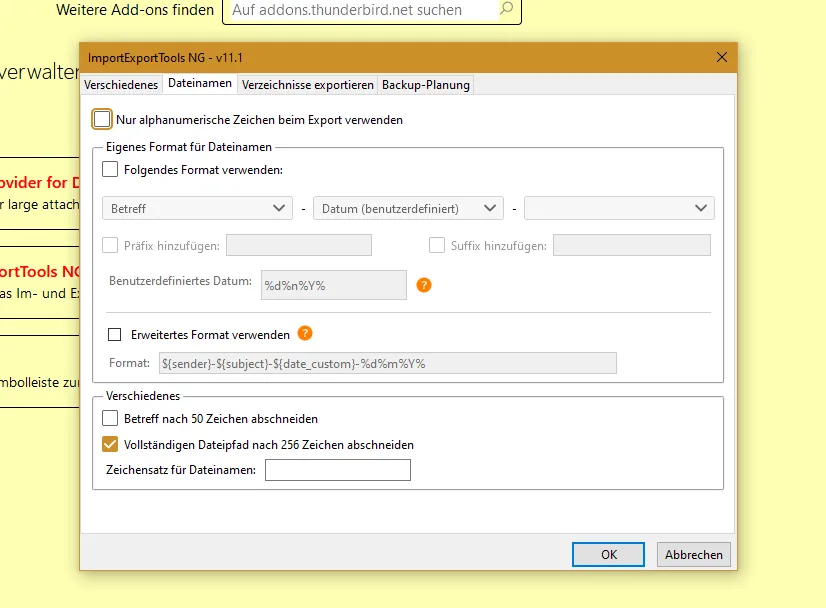The width and height of the screenshot is (826, 608).
Task: Confirm with the OK button
Action: [x=608, y=554]
